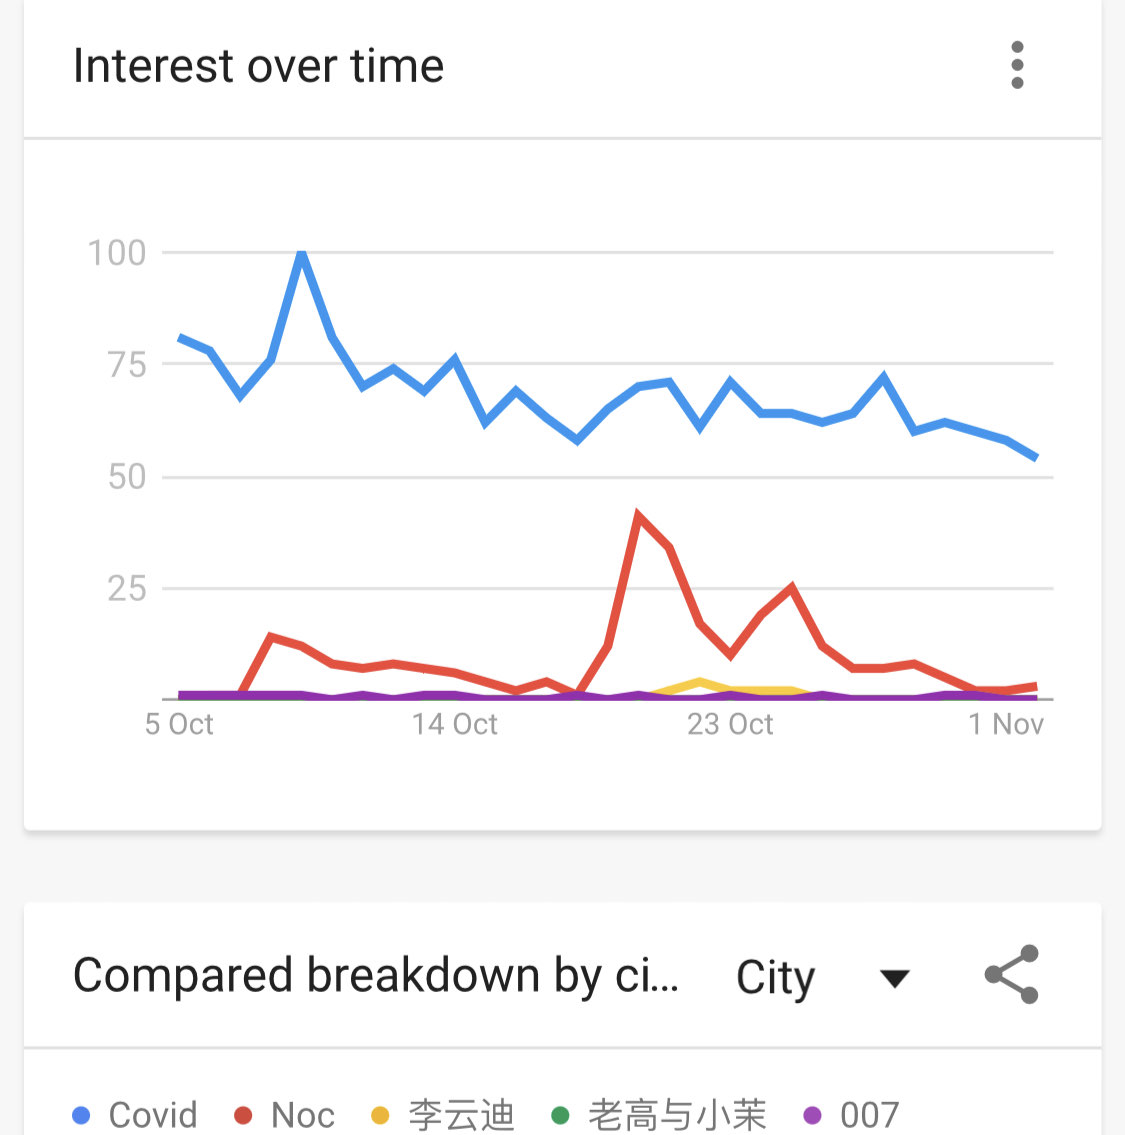Click the Compared breakdown by city title
Viewport: 1125px width, 1135px height.
tap(376, 974)
